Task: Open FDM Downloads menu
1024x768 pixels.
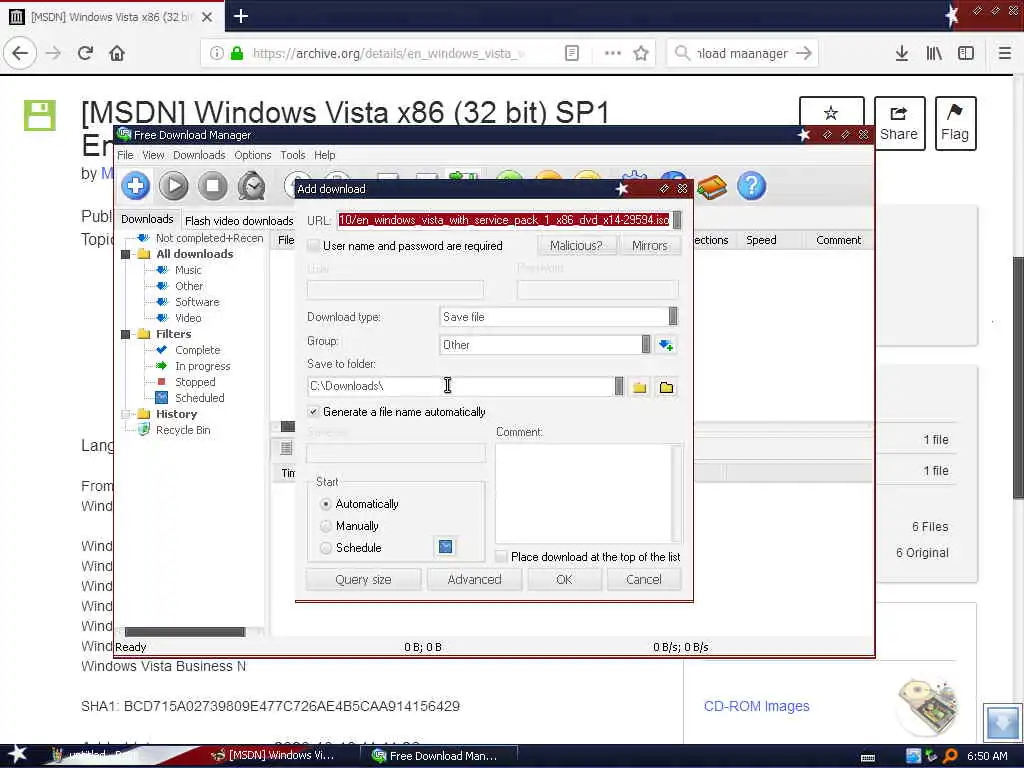Action: pos(199,155)
